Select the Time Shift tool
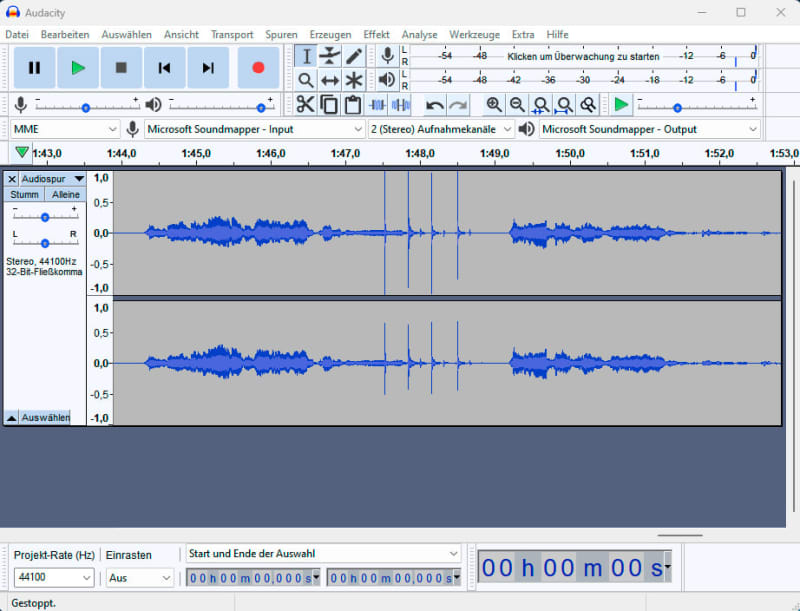This screenshot has width=800, height=611. [x=330, y=80]
